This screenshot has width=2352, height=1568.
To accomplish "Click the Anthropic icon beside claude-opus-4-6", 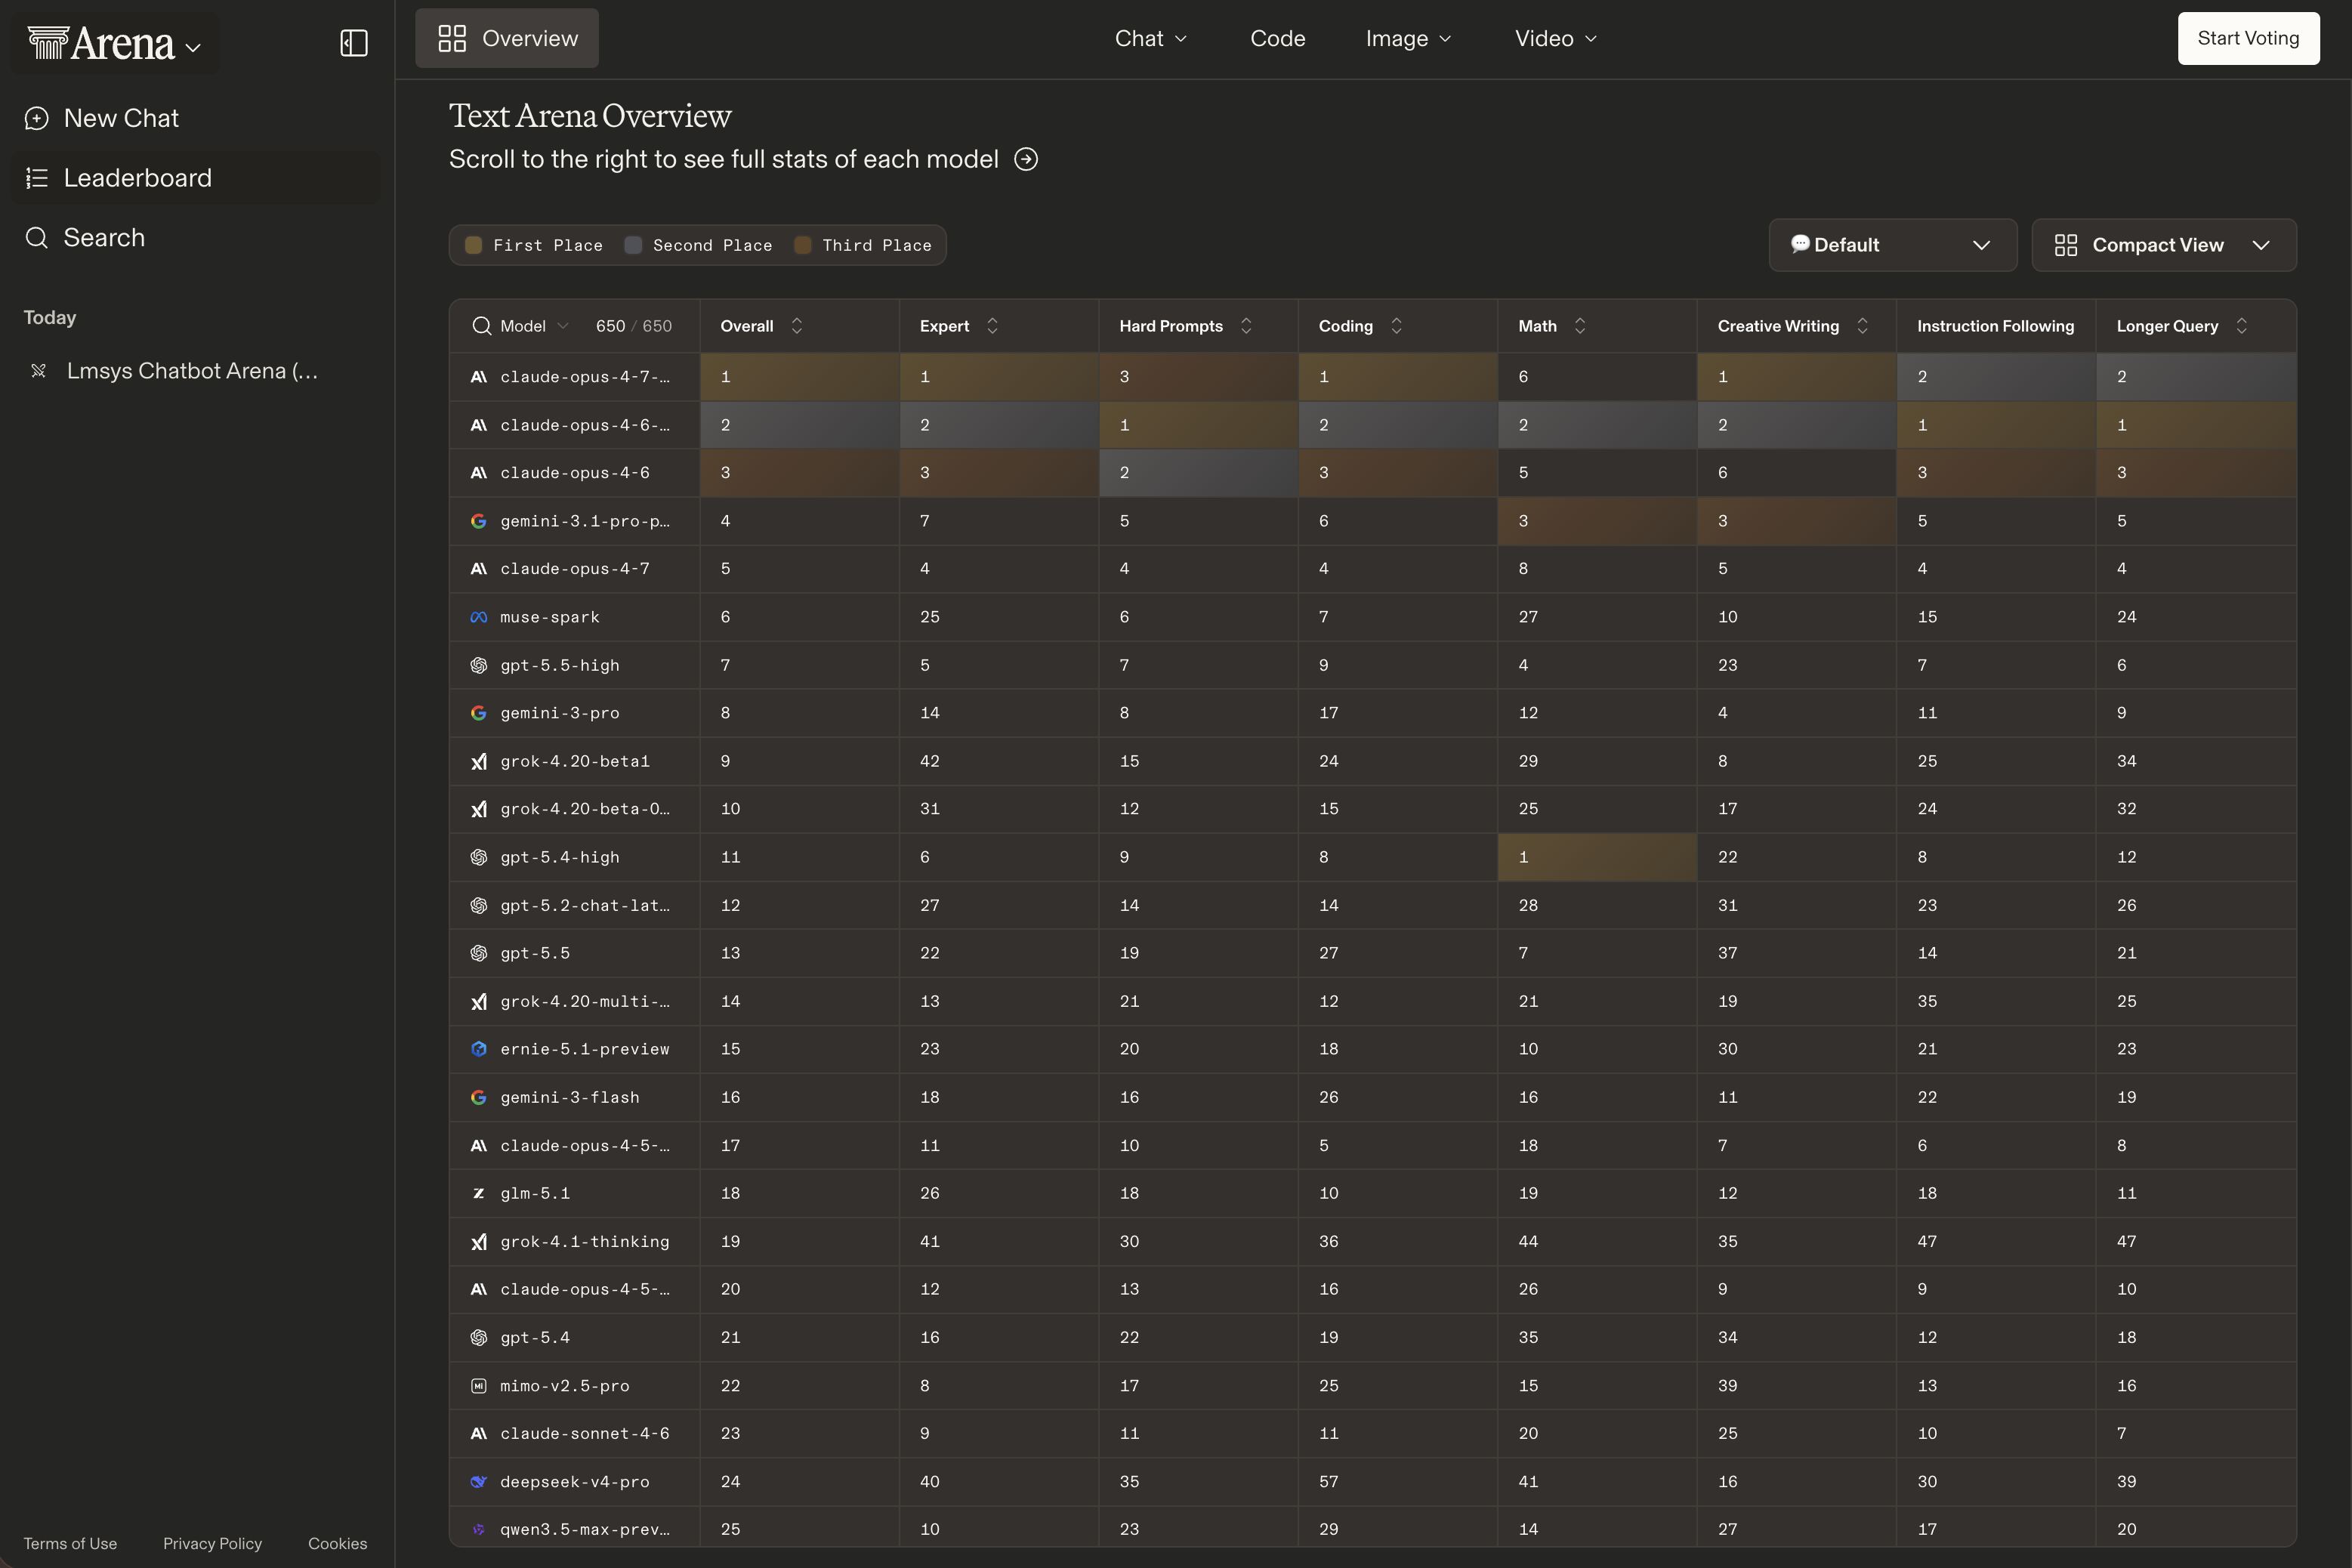I will click(479, 473).
